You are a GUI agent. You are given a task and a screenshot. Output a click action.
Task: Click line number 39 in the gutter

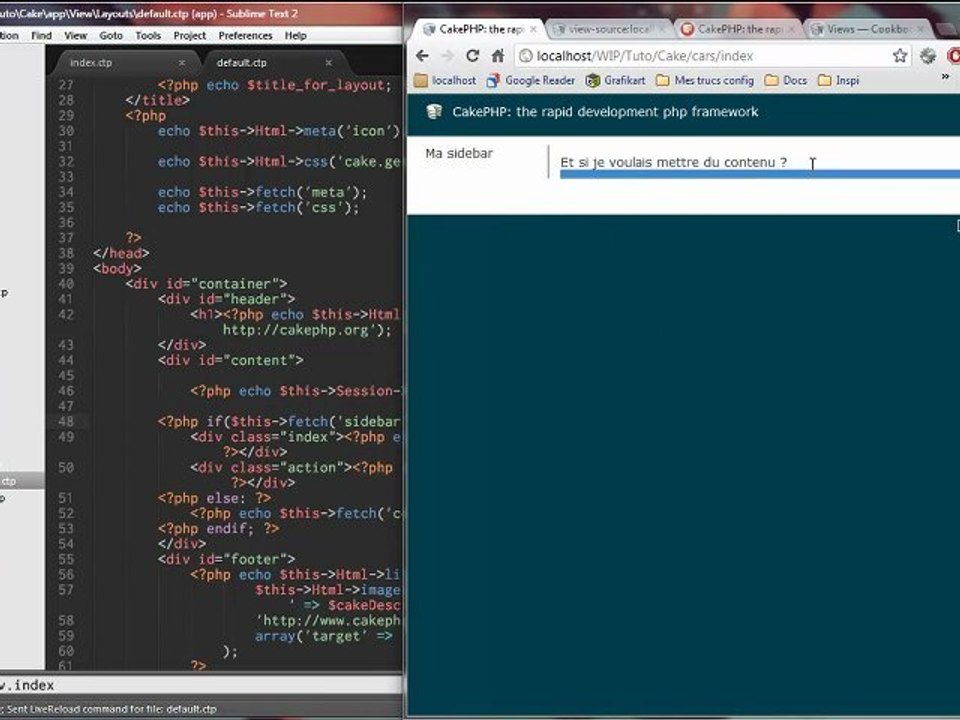(66, 268)
